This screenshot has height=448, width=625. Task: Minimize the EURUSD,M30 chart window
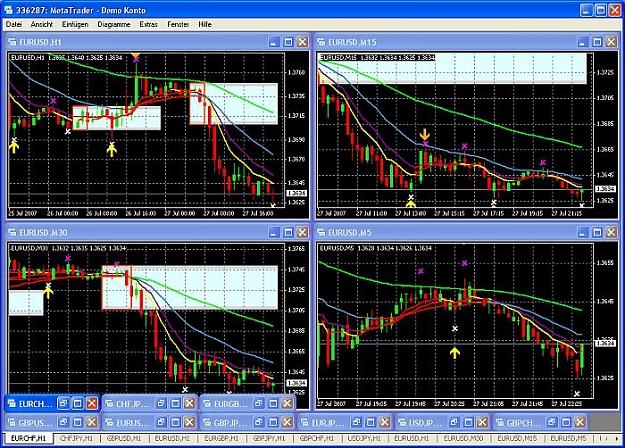coord(274,232)
